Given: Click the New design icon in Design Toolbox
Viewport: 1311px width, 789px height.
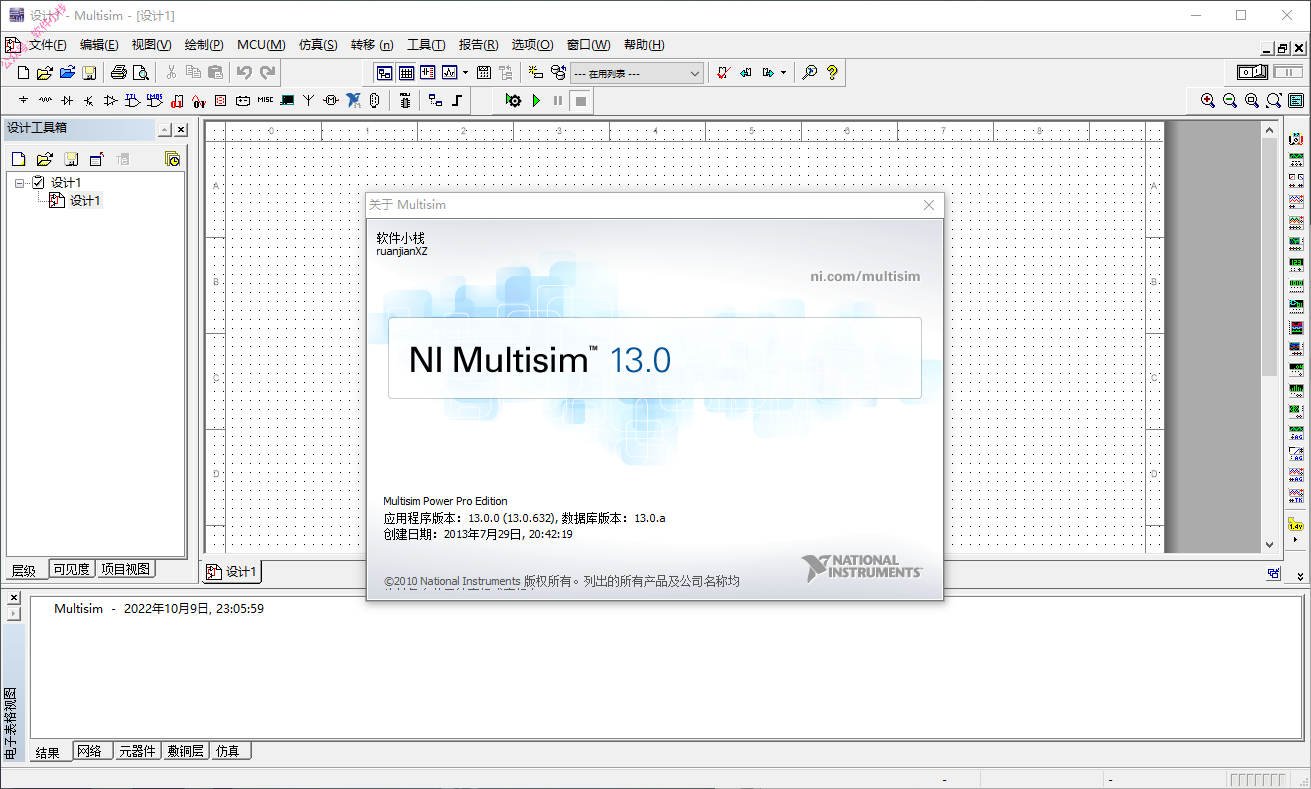Looking at the screenshot, I should click(x=17, y=159).
